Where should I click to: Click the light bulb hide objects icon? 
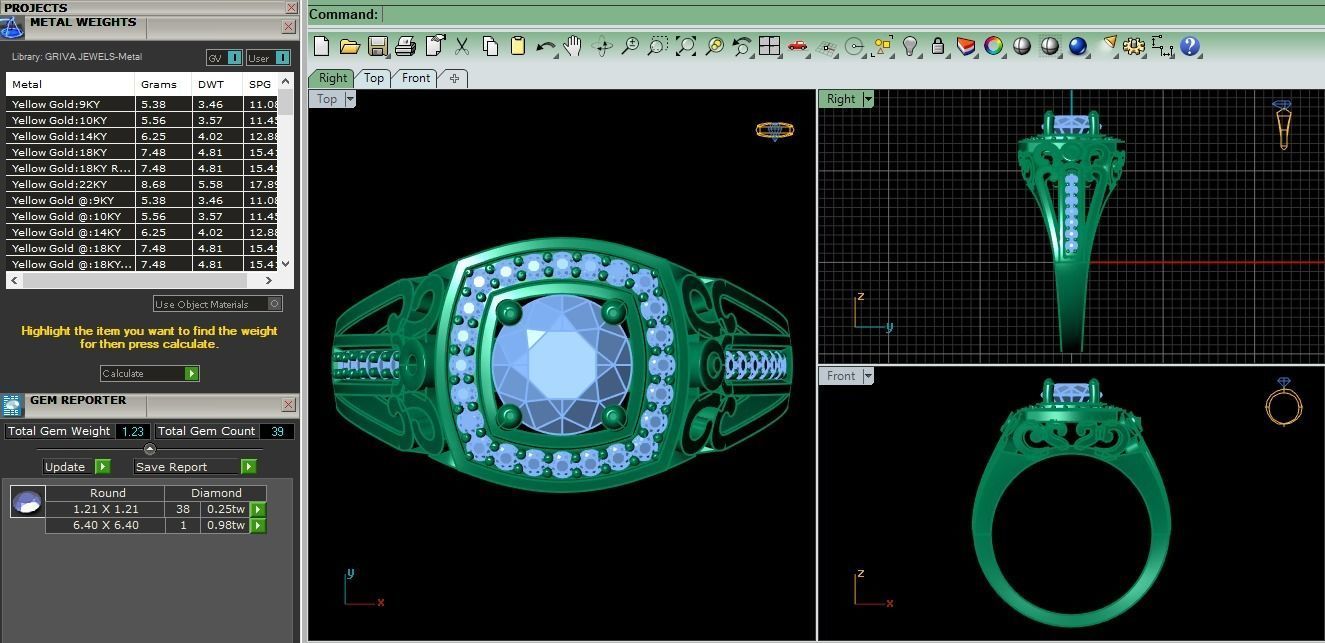[x=910, y=46]
